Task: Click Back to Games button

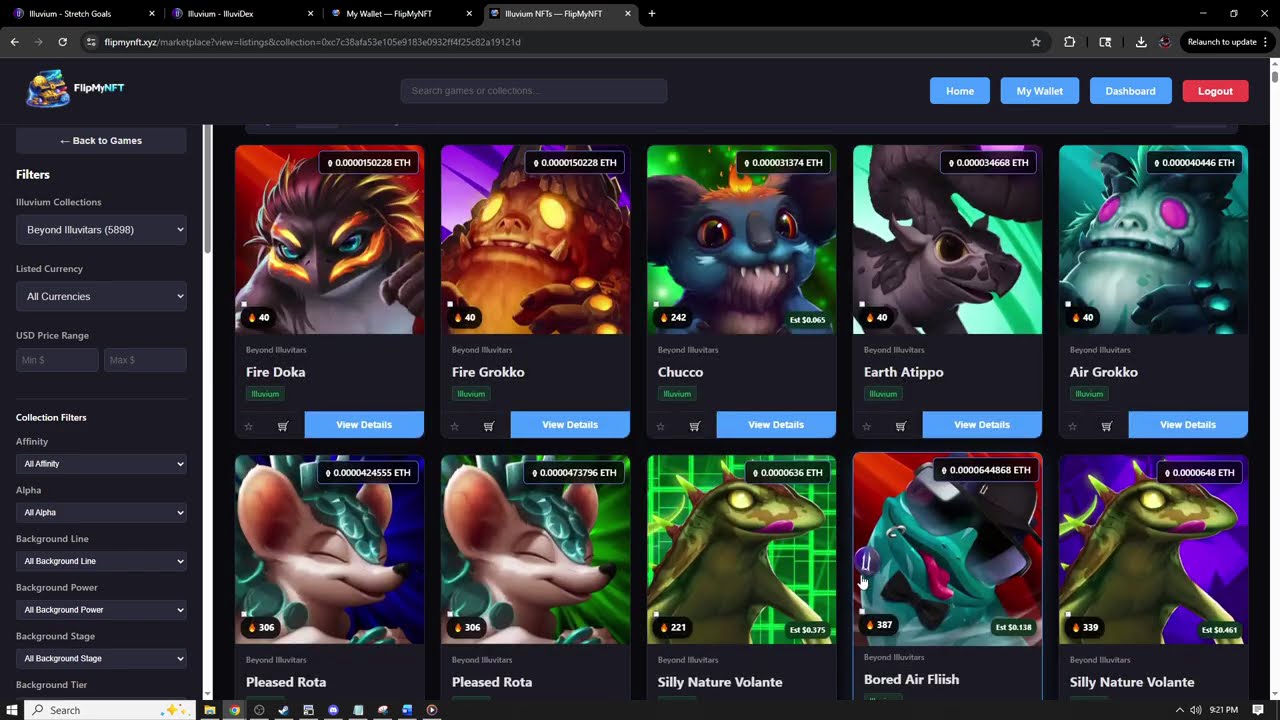Action: coord(101,141)
